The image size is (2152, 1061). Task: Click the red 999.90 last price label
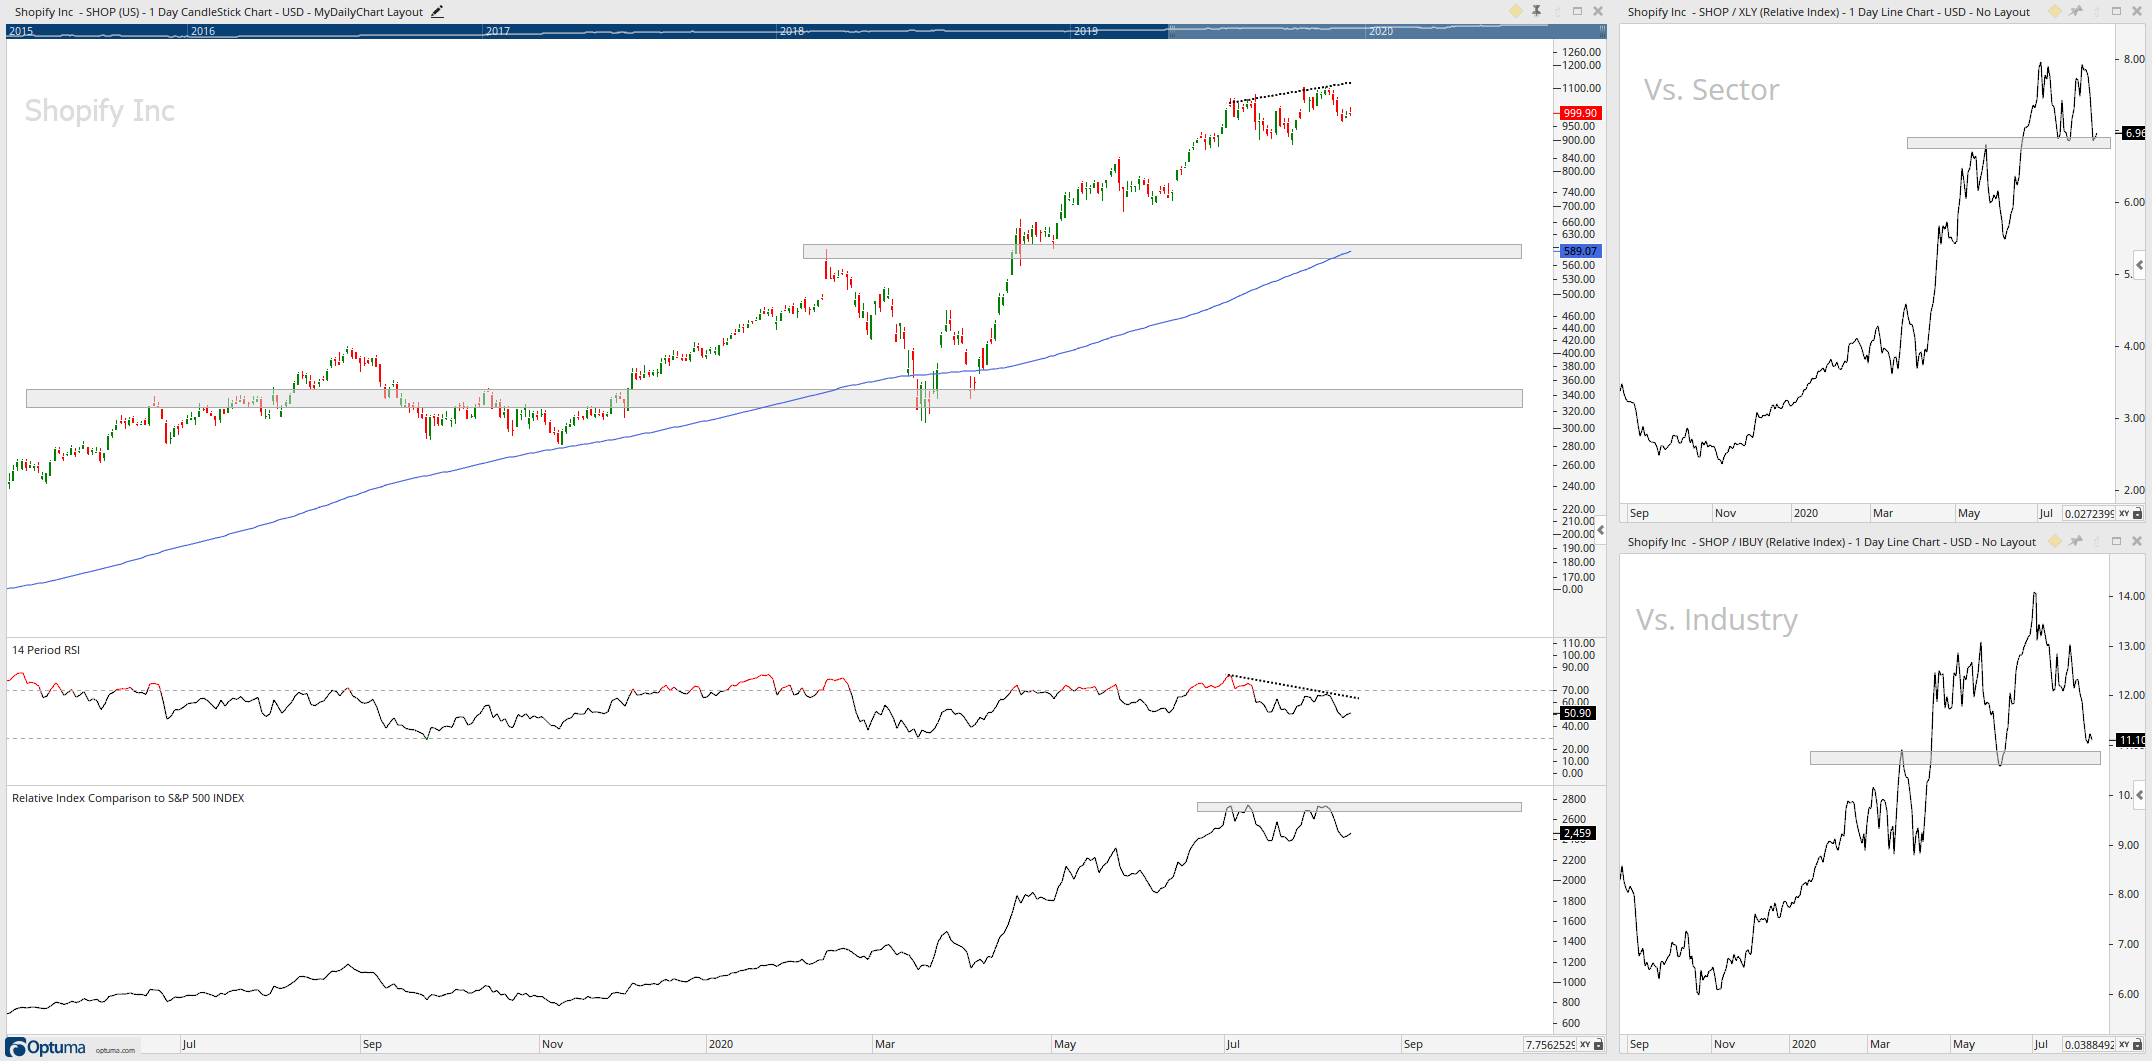[x=1580, y=113]
